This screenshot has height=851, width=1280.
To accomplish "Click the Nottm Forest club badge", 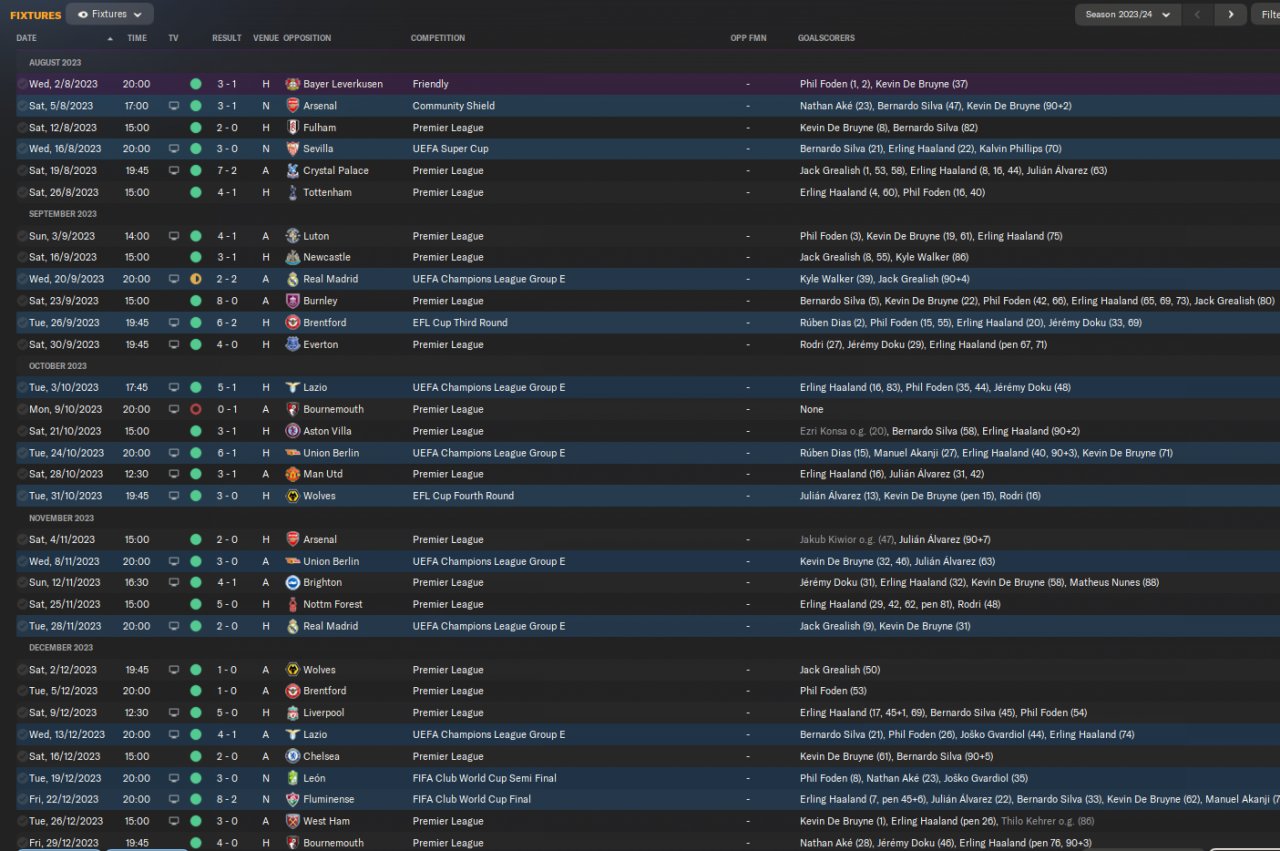I will [292, 605].
